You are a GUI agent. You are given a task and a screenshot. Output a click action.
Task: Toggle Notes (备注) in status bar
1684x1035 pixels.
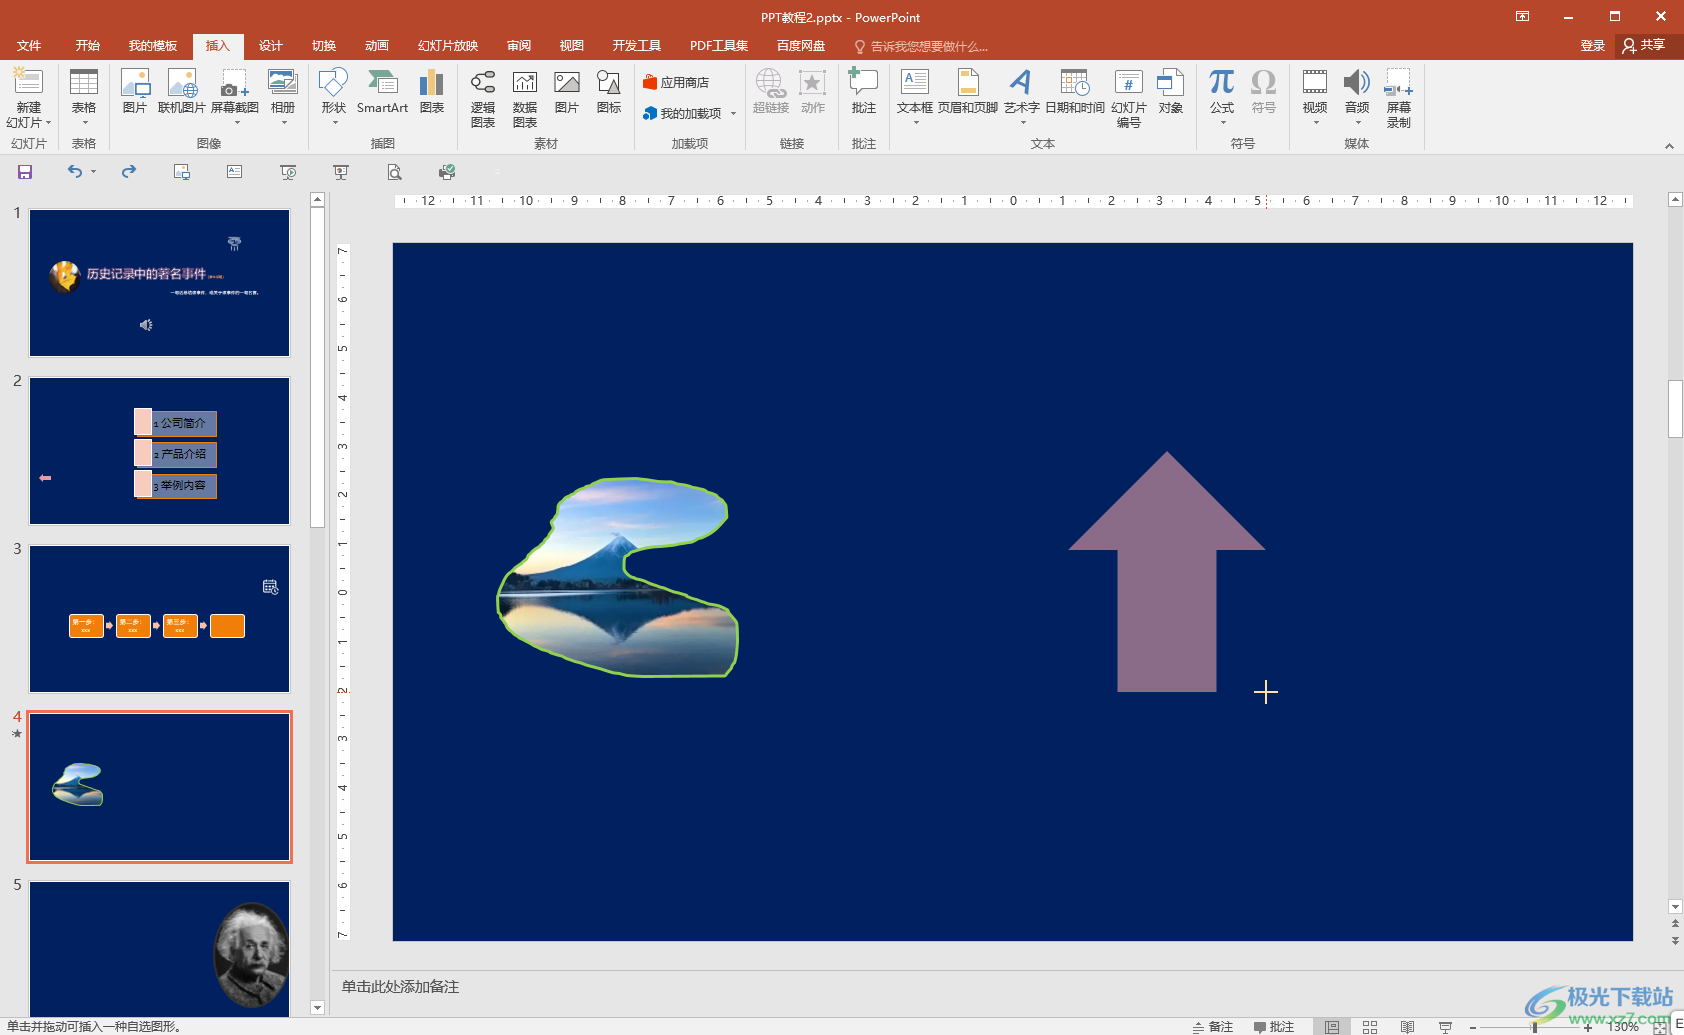click(x=1212, y=1027)
